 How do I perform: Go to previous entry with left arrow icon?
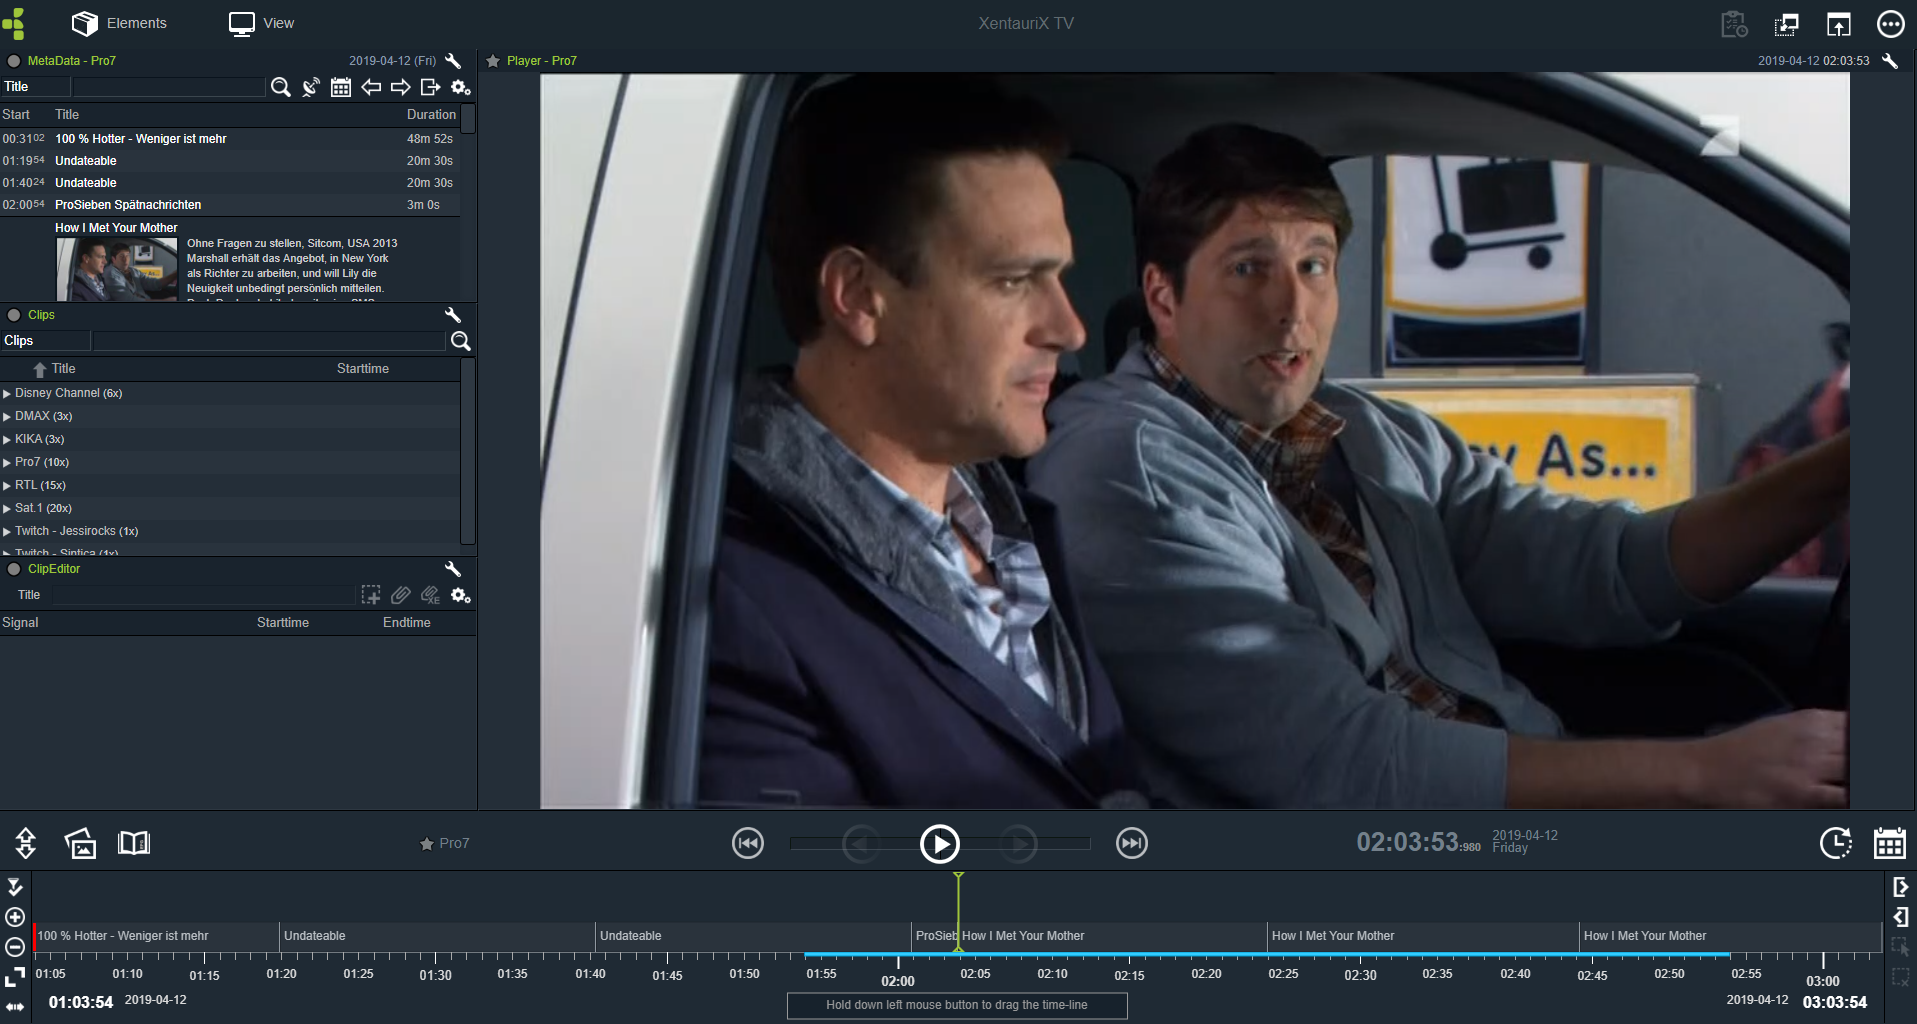(371, 87)
